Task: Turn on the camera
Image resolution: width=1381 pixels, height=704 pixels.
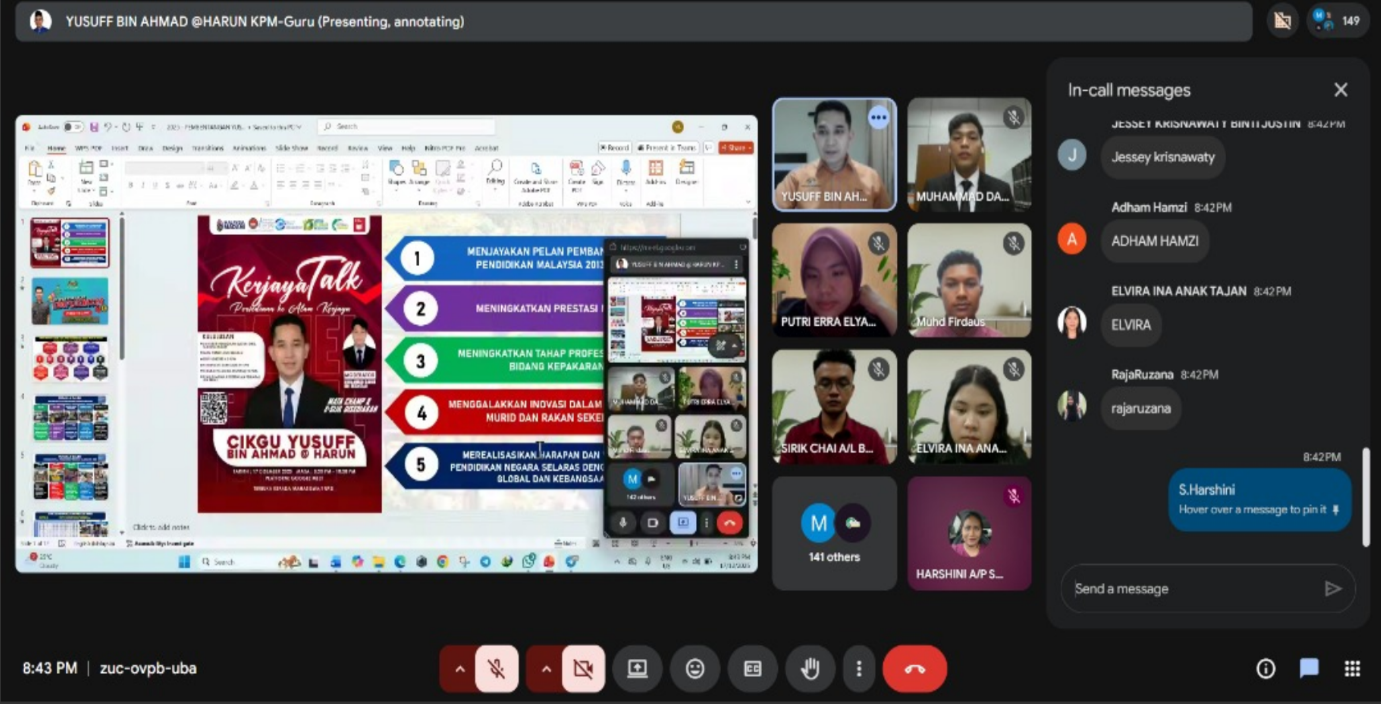Action: point(583,669)
